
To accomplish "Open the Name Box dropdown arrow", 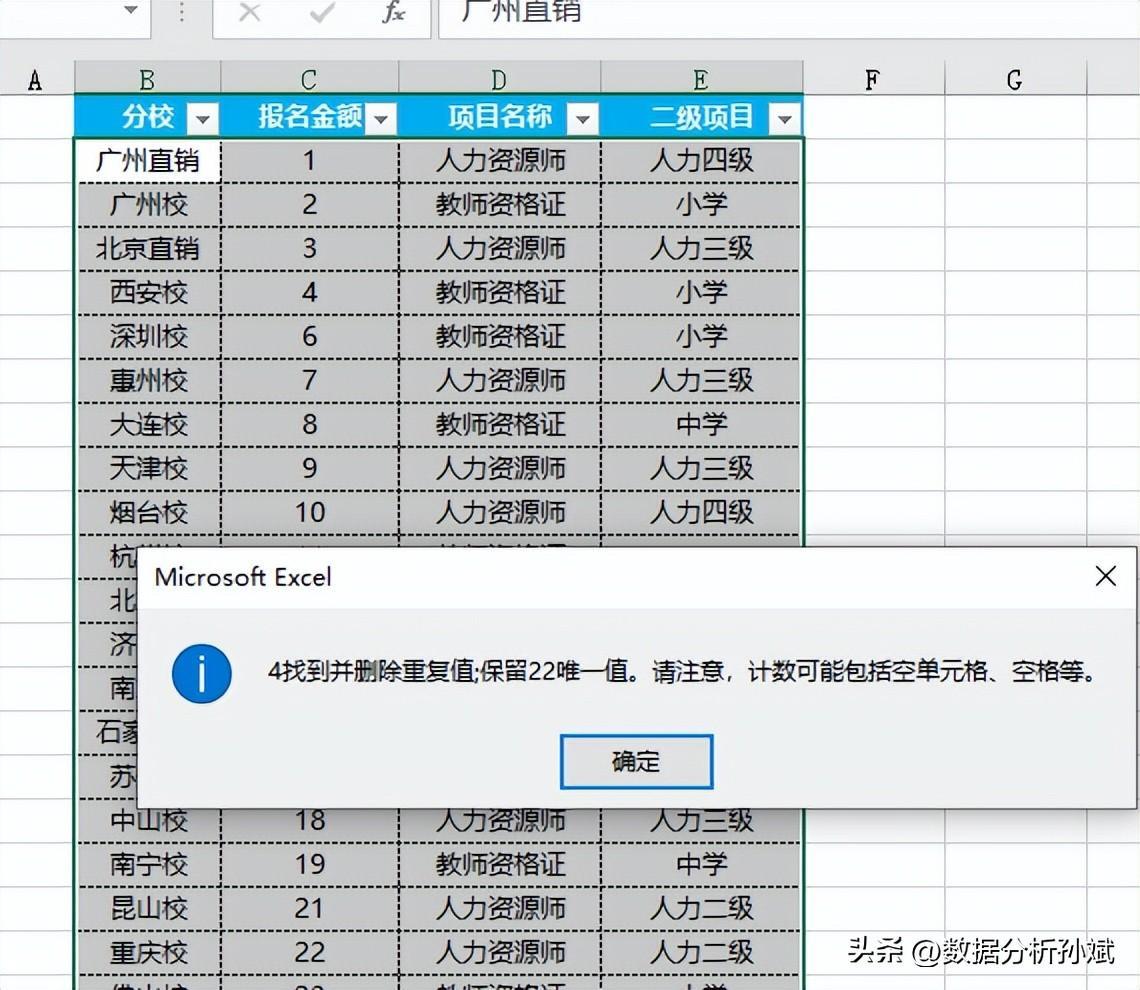I will tap(130, 12).
